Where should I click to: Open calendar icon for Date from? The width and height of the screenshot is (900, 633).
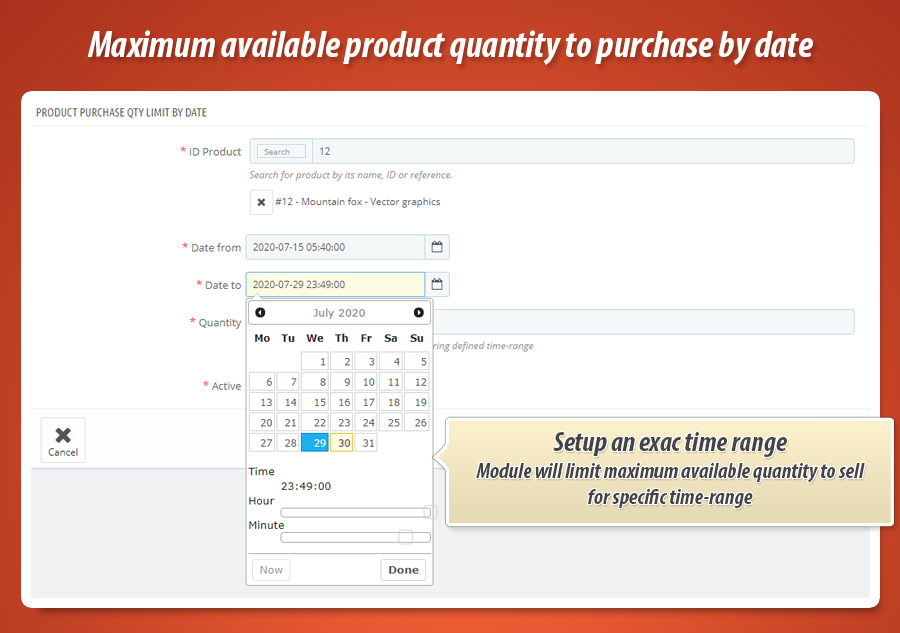437,247
